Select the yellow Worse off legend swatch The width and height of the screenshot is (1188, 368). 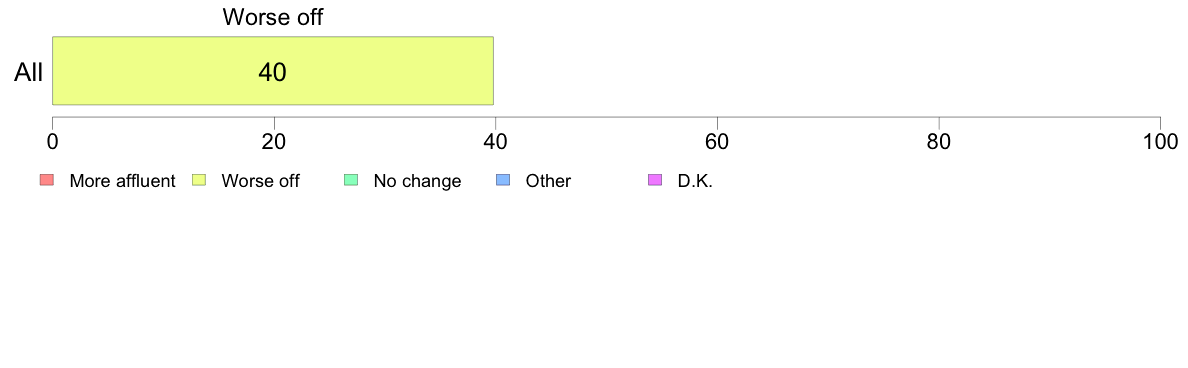199,180
